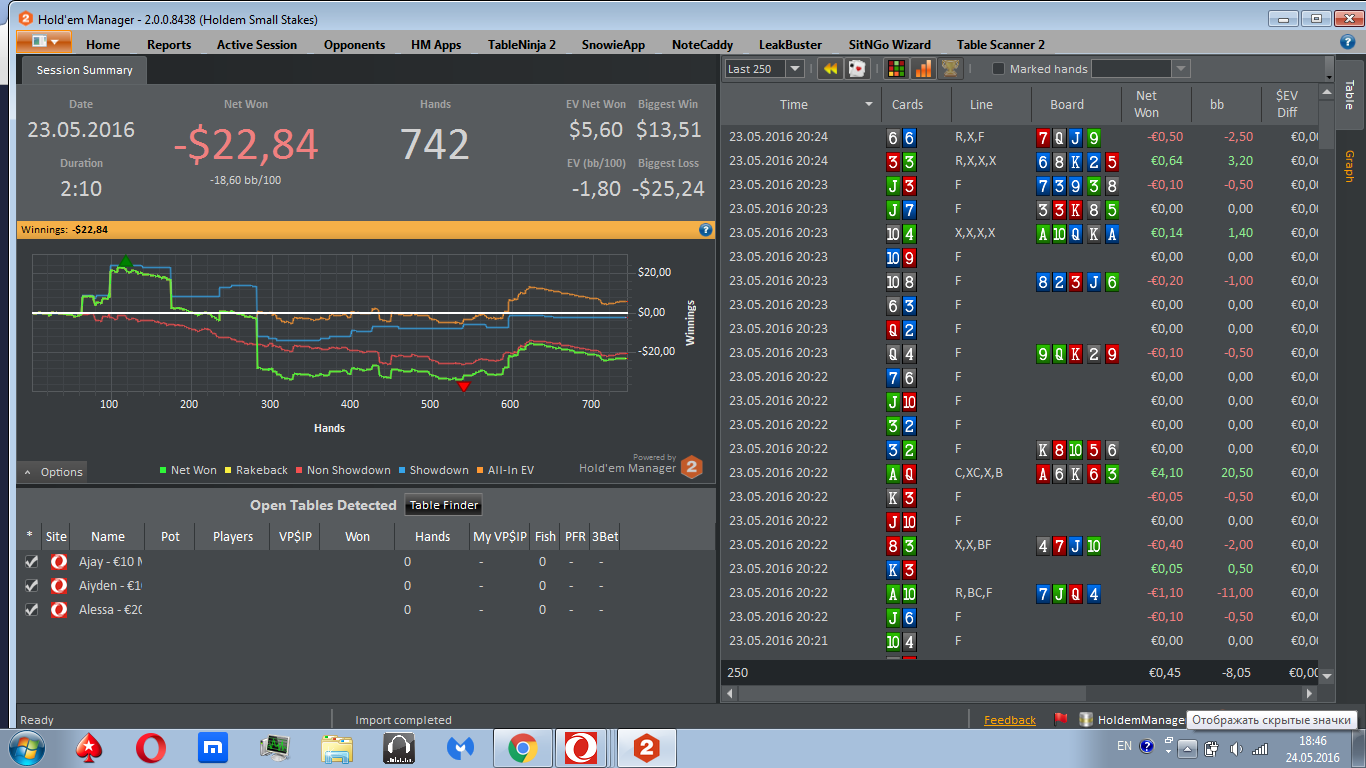
Task: Select the hand row with €4,10 won
Action: 1019,473
